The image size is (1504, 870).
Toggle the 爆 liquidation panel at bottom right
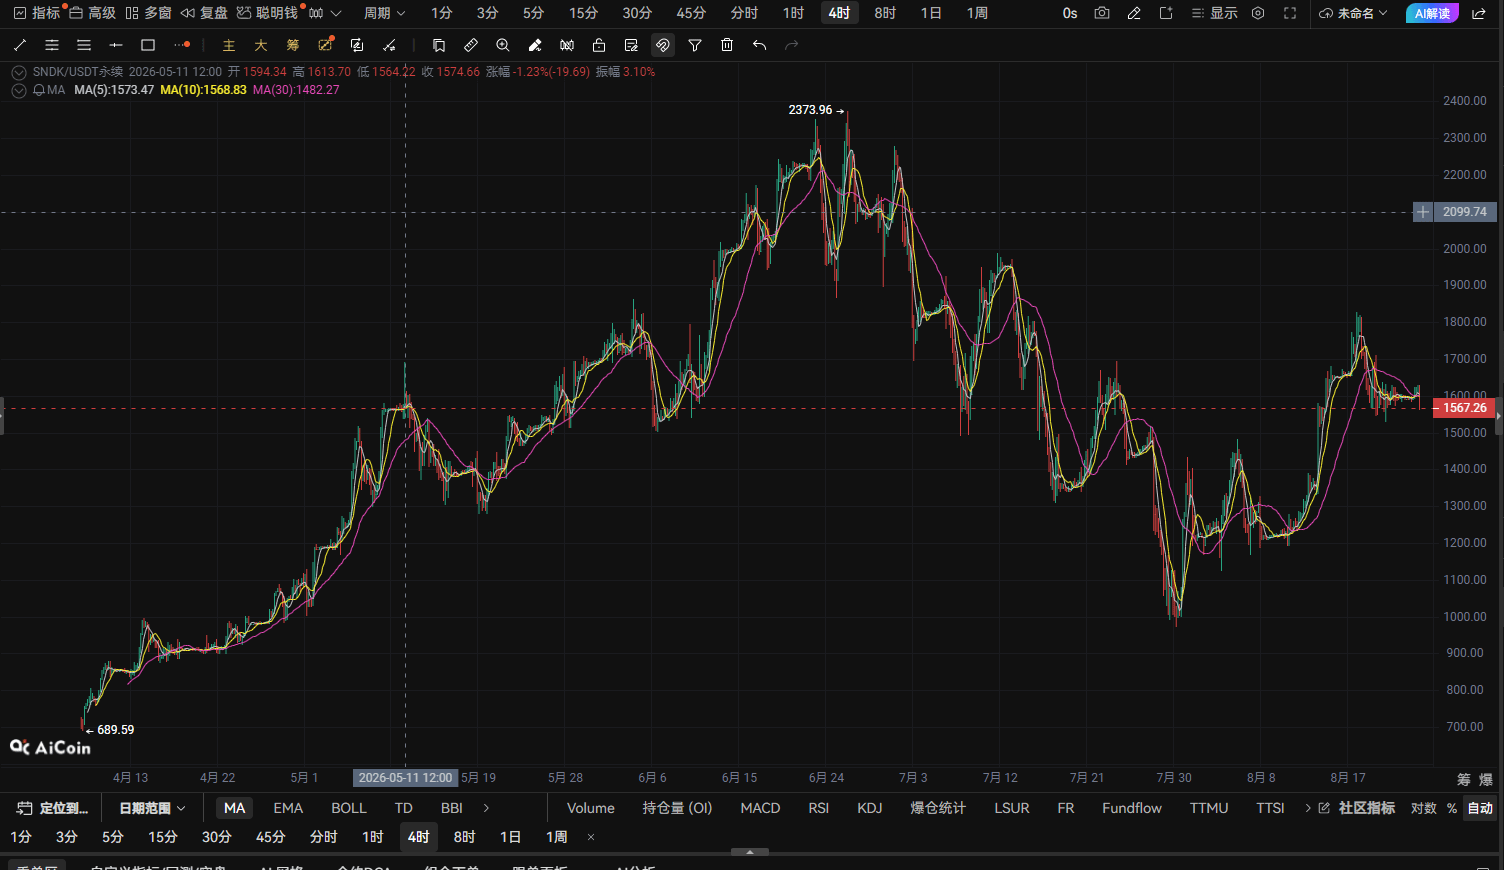(1486, 779)
